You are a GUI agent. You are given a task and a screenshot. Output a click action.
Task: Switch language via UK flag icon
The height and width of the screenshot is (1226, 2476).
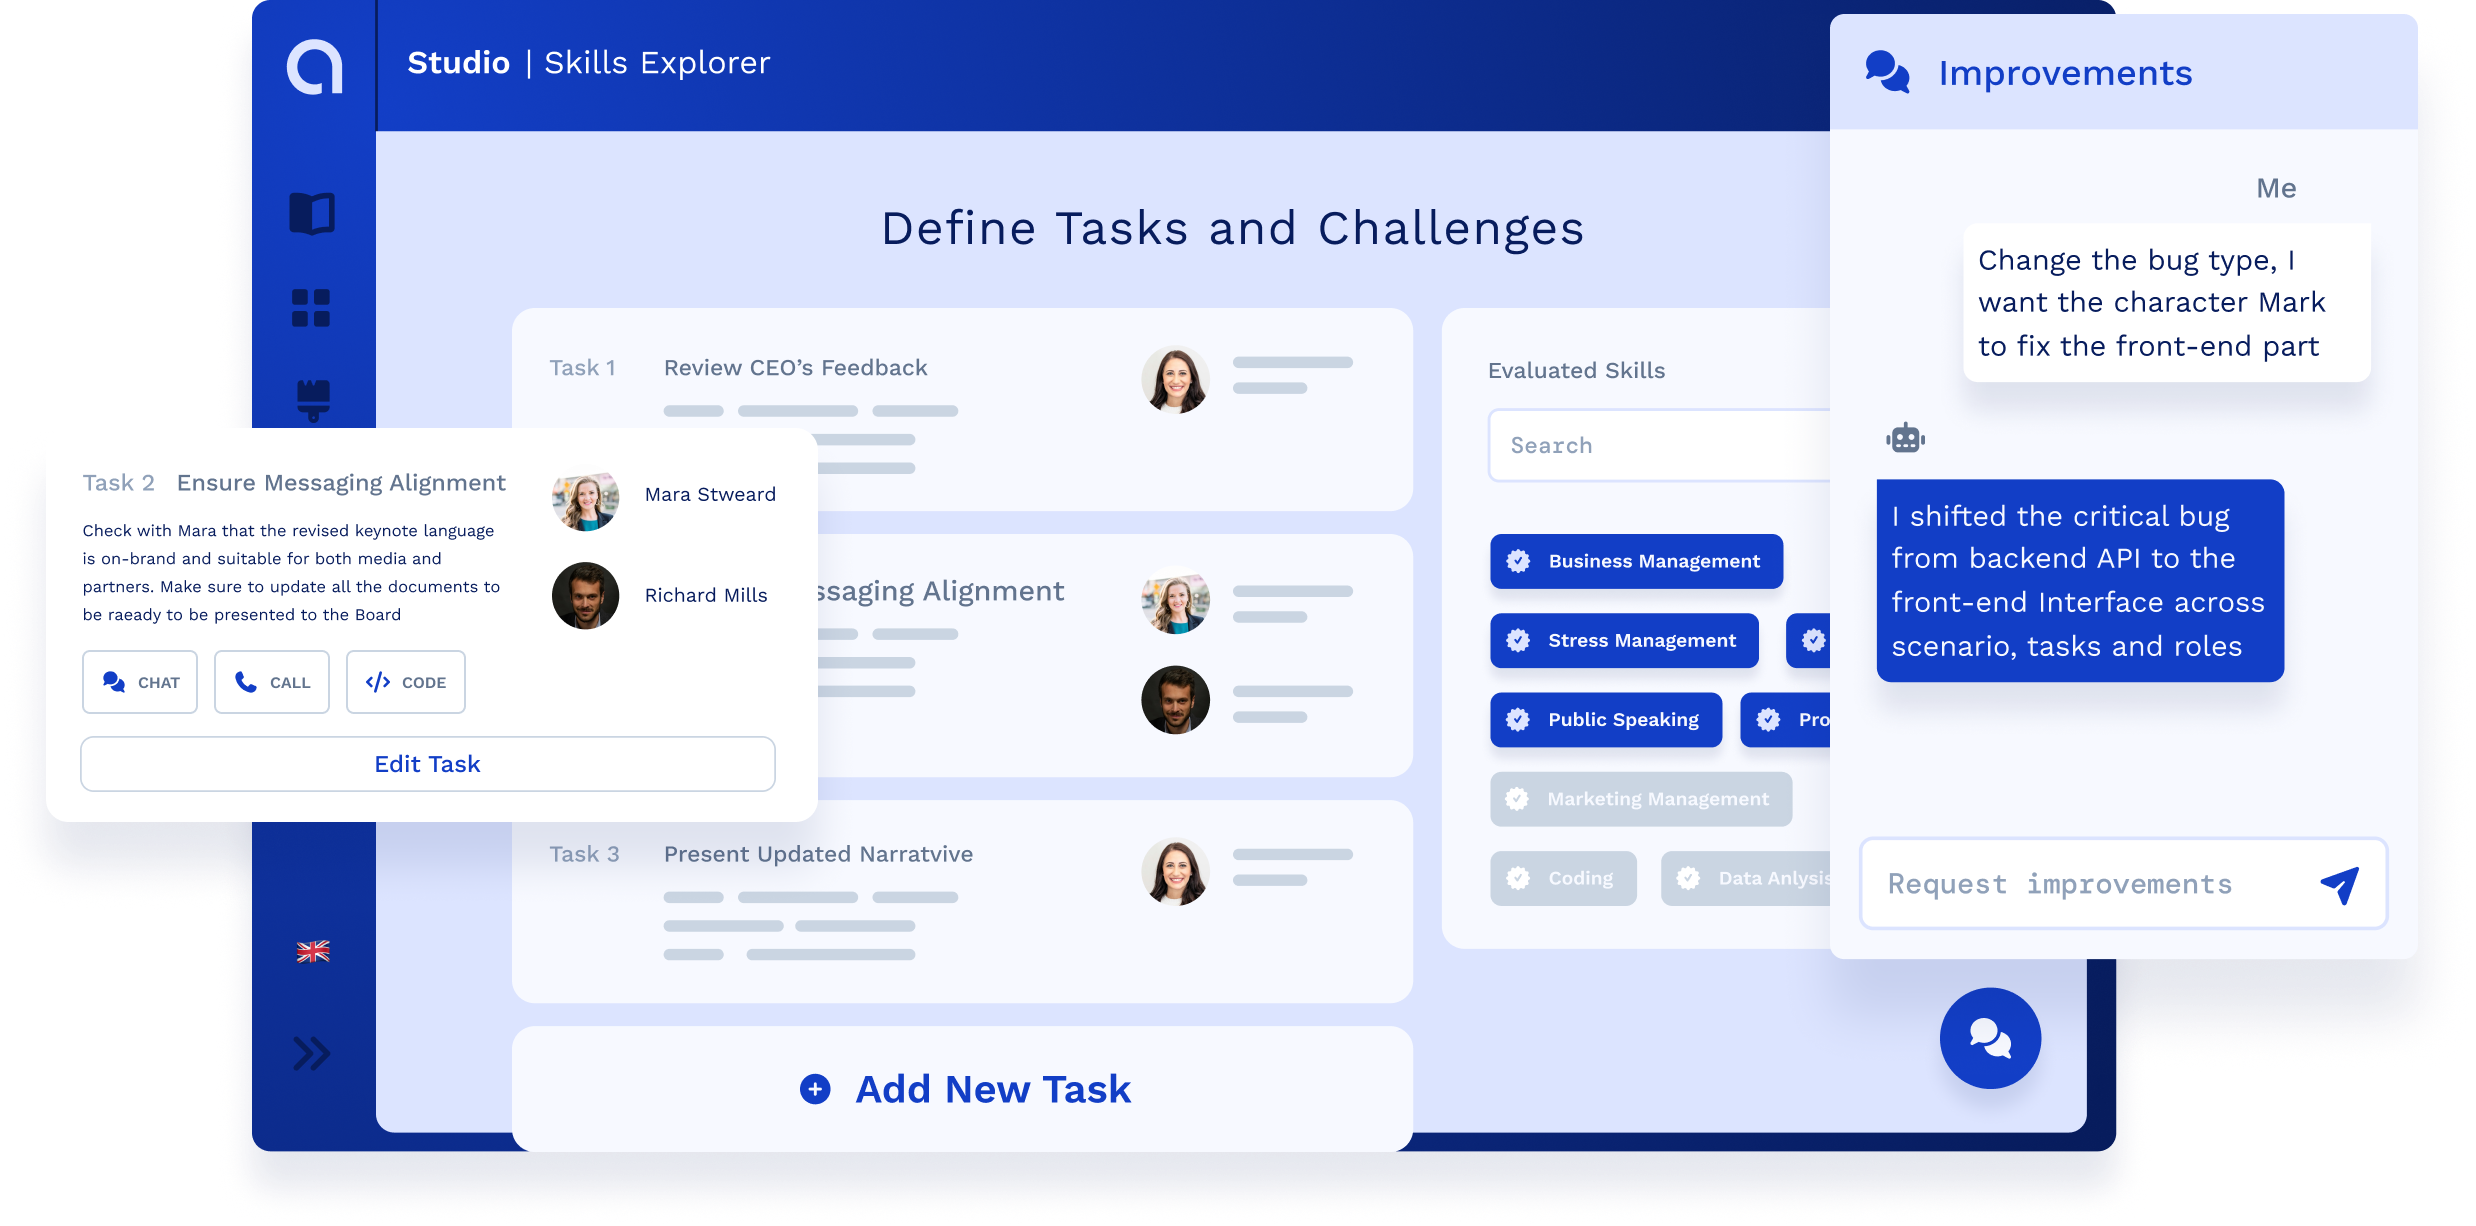(x=313, y=951)
